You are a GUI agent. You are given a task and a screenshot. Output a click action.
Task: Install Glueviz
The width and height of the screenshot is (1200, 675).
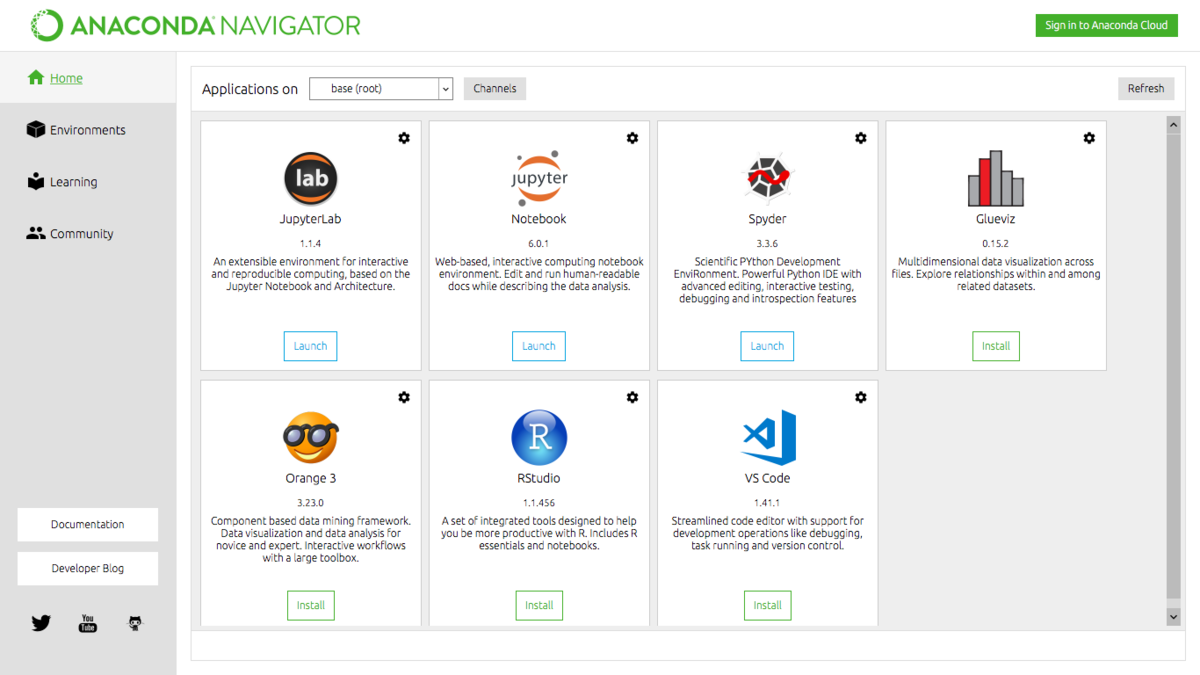coord(996,346)
